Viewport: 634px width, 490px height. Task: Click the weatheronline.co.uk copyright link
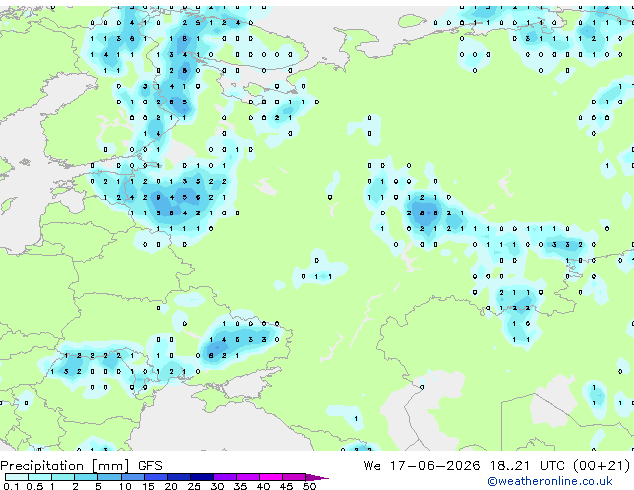coord(549,481)
